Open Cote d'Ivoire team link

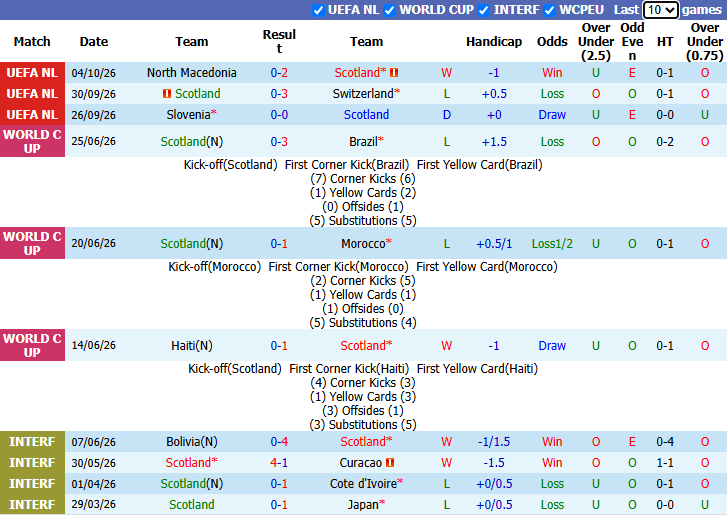[363, 483]
